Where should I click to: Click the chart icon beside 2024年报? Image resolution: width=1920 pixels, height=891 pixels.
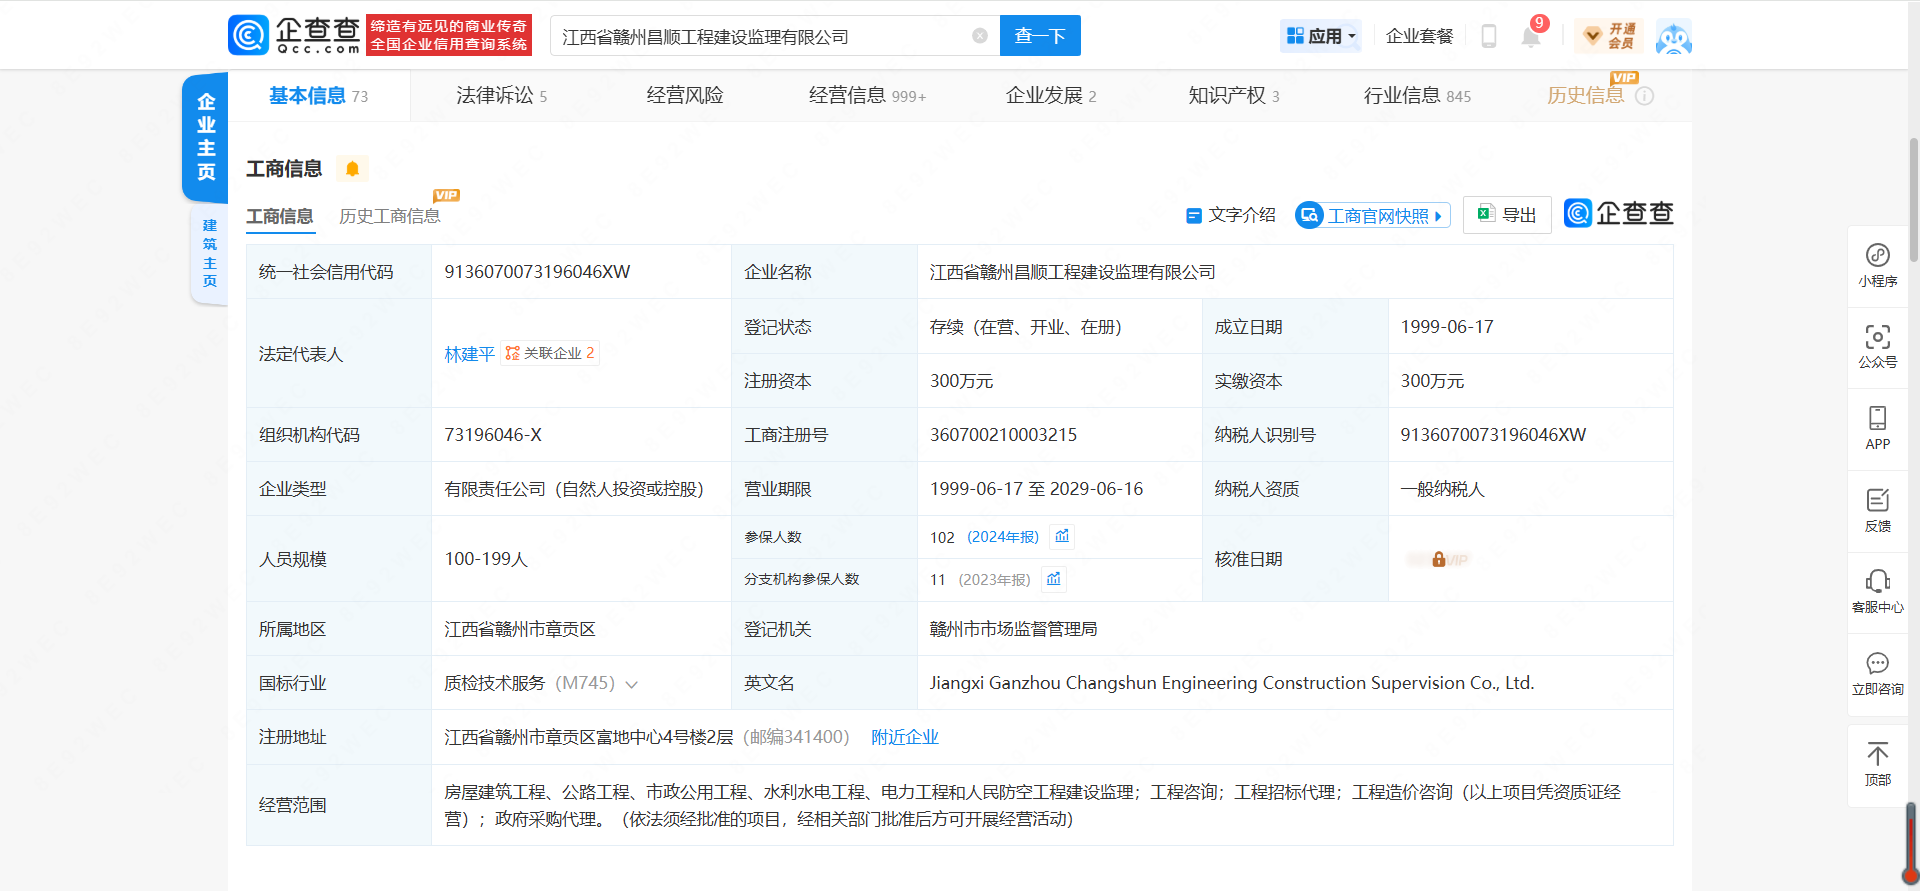(x=1062, y=537)
